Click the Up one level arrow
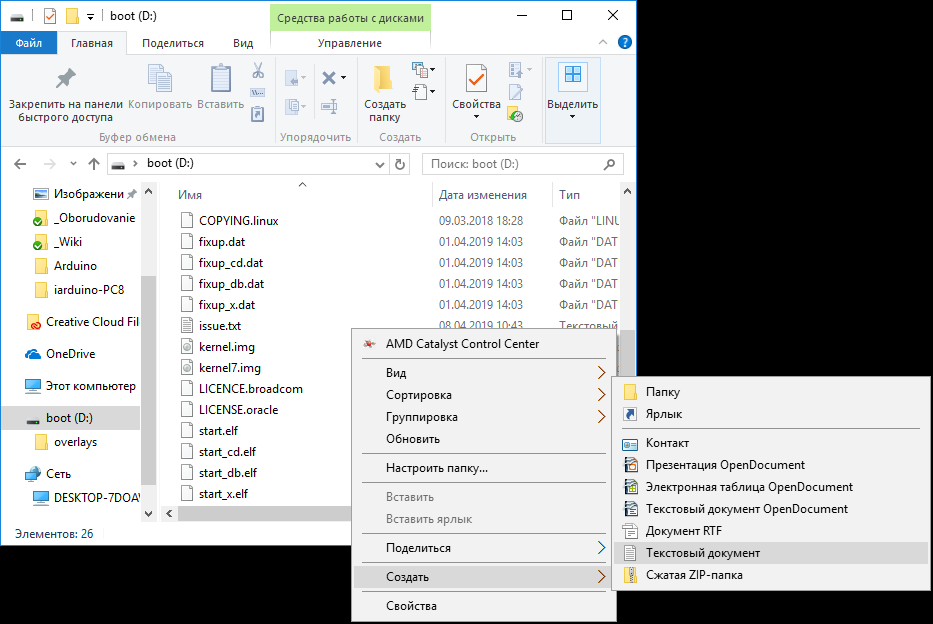Screen dimensions: 933x624 [93, 164]
